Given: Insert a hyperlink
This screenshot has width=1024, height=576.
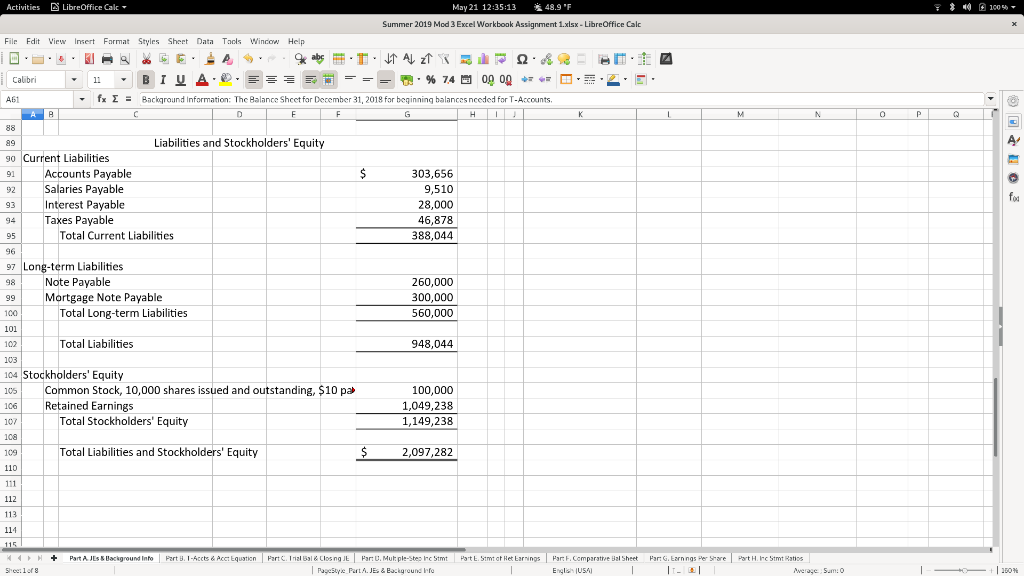Looking at the screenshot, I should click(547, 59).
